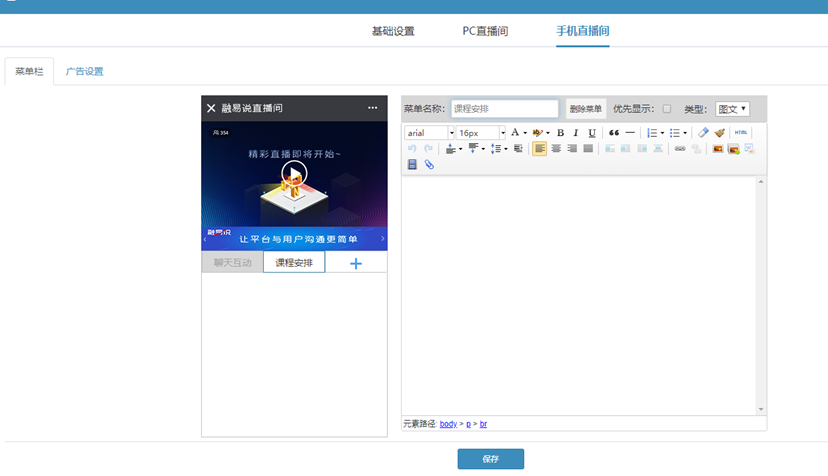The image size is (828, 476).
Task: Expand the unordered list style dropdown
Action: click(685, 133)
